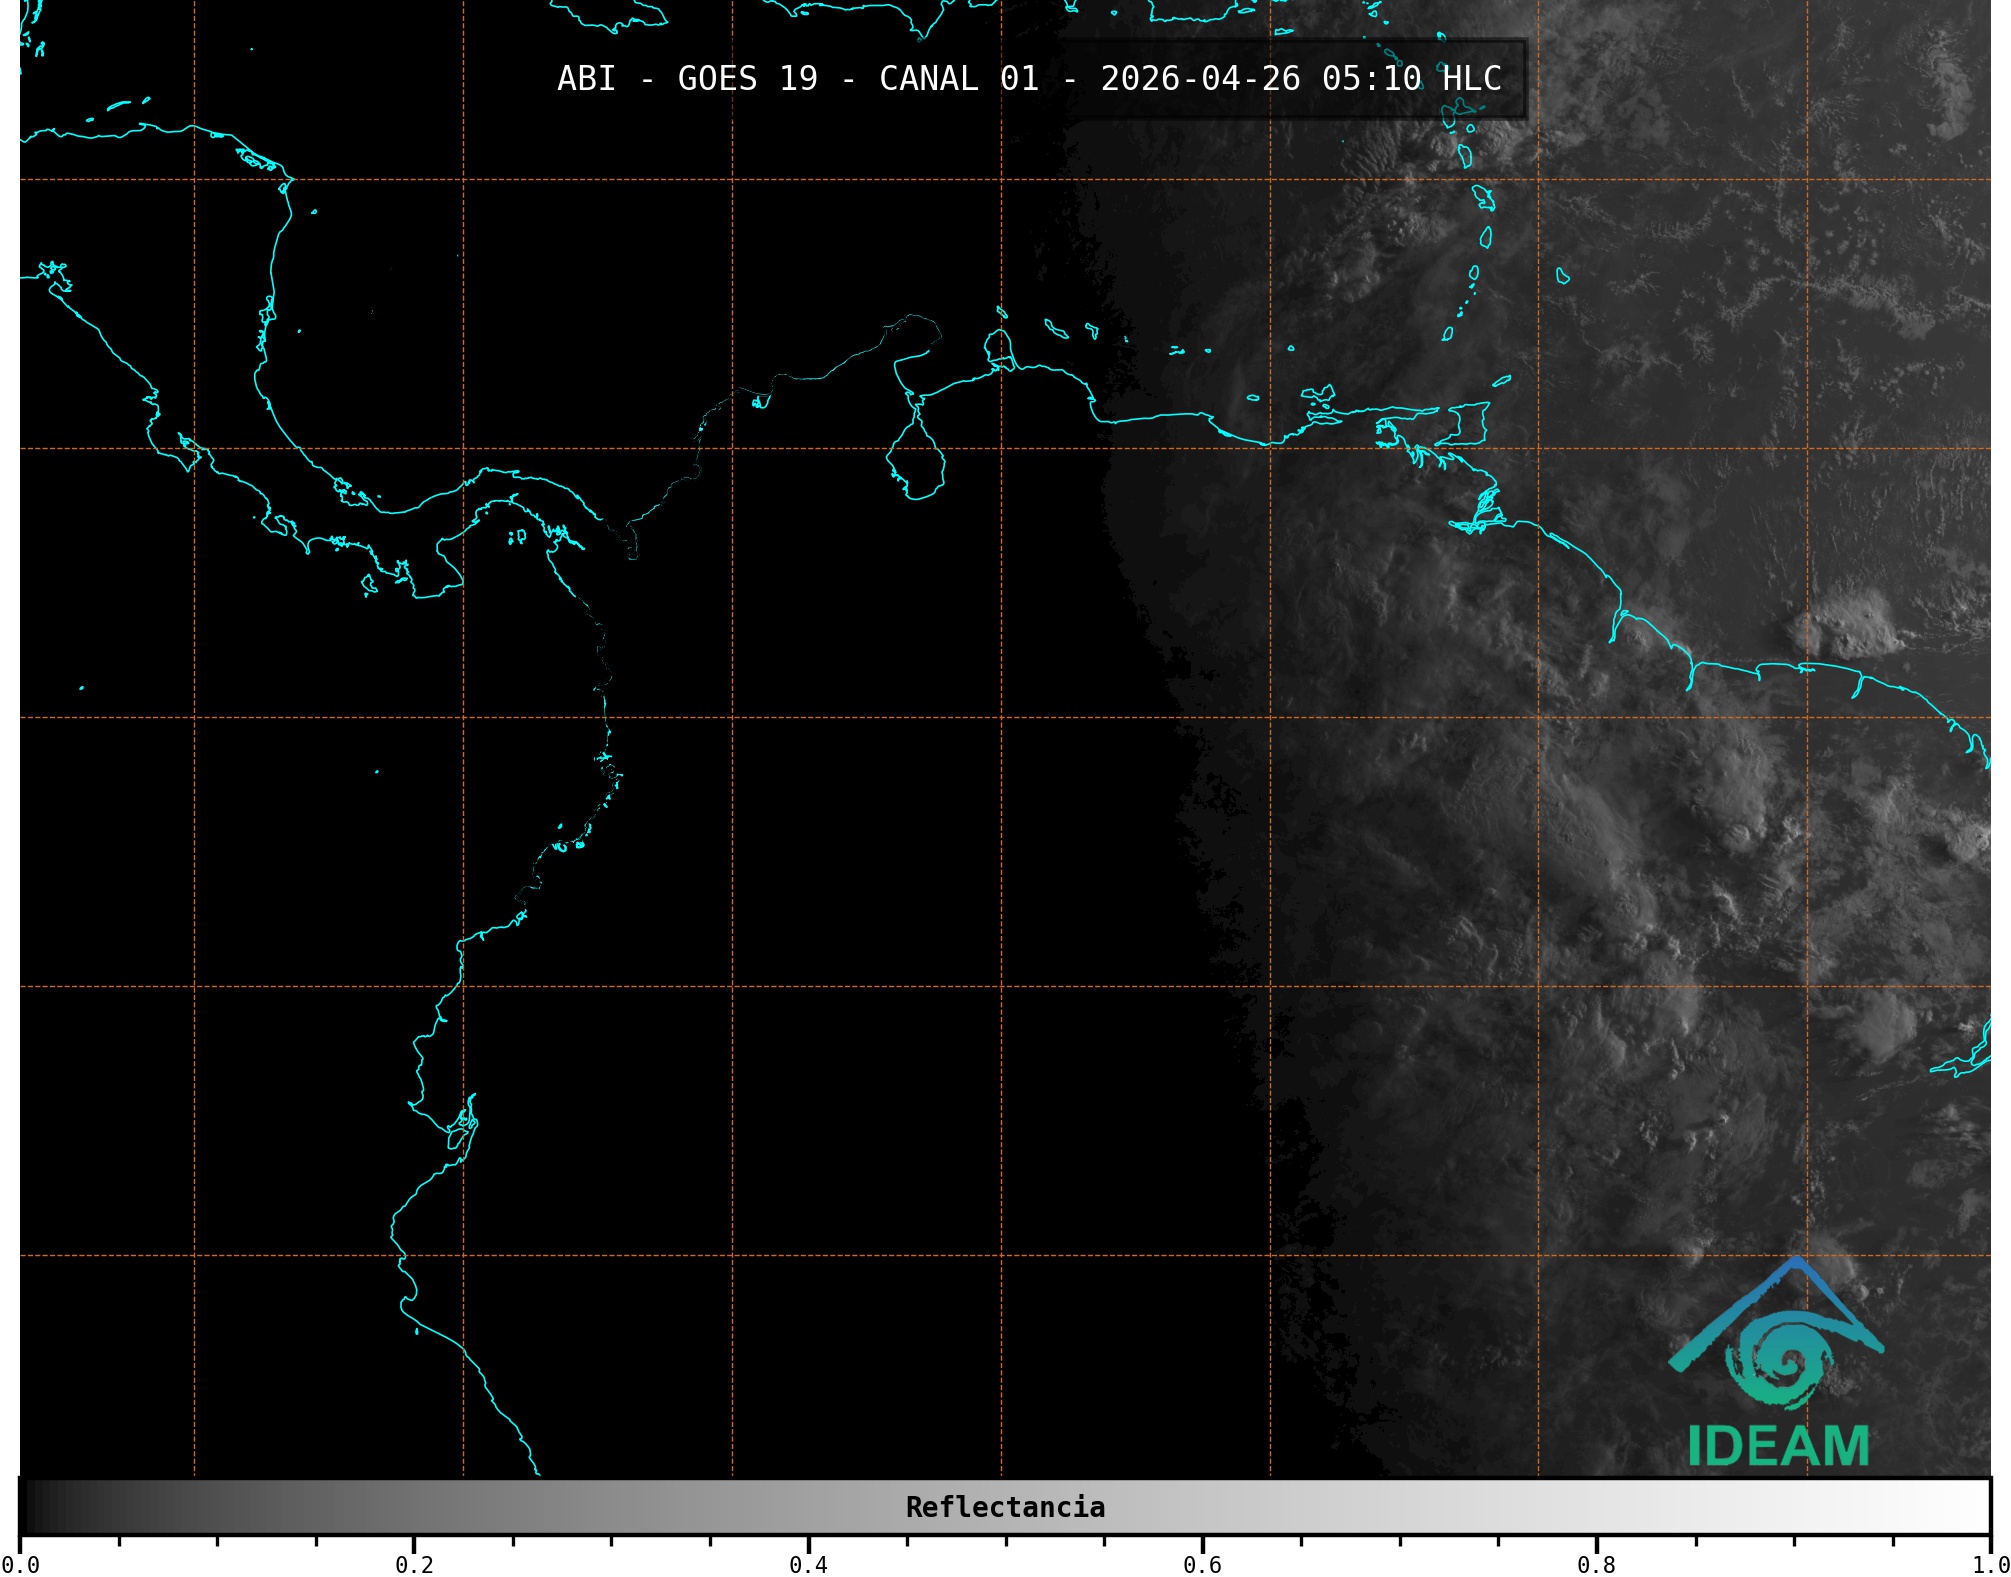Click the Reflectancia colorbar label
2011x1577 pixels.
1005,1507
